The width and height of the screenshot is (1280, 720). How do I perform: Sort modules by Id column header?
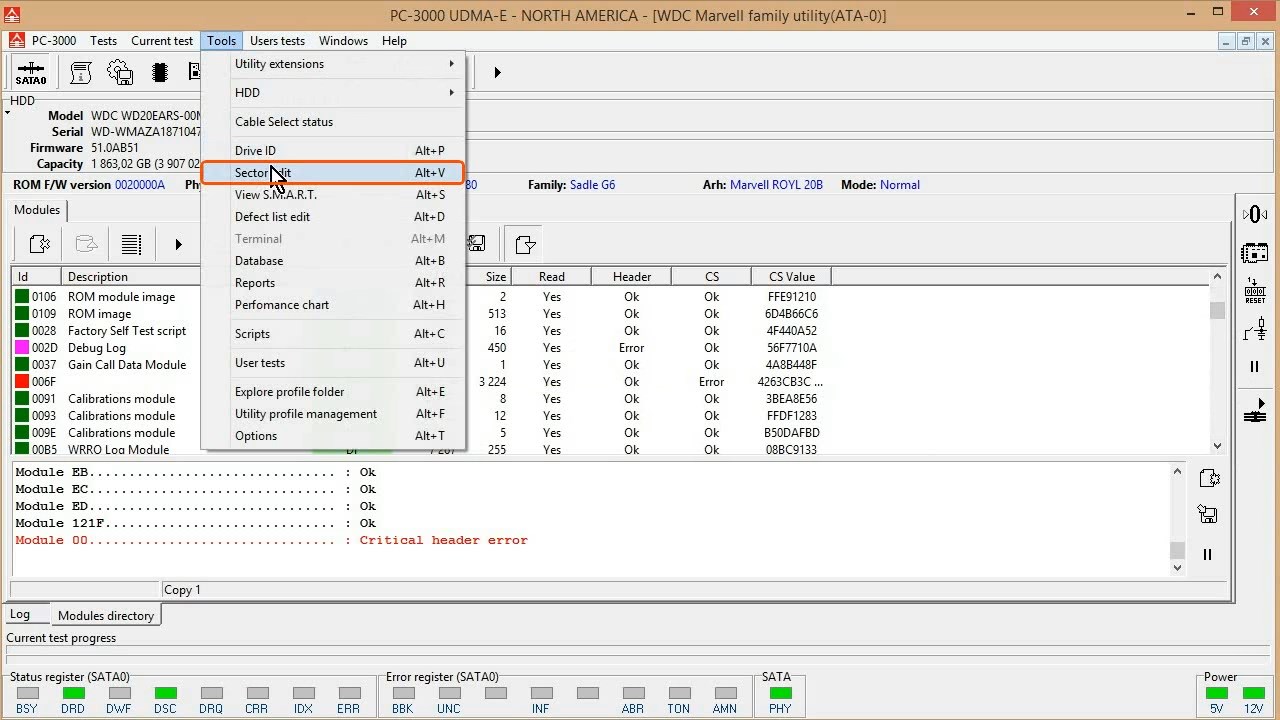pos(36,277)
